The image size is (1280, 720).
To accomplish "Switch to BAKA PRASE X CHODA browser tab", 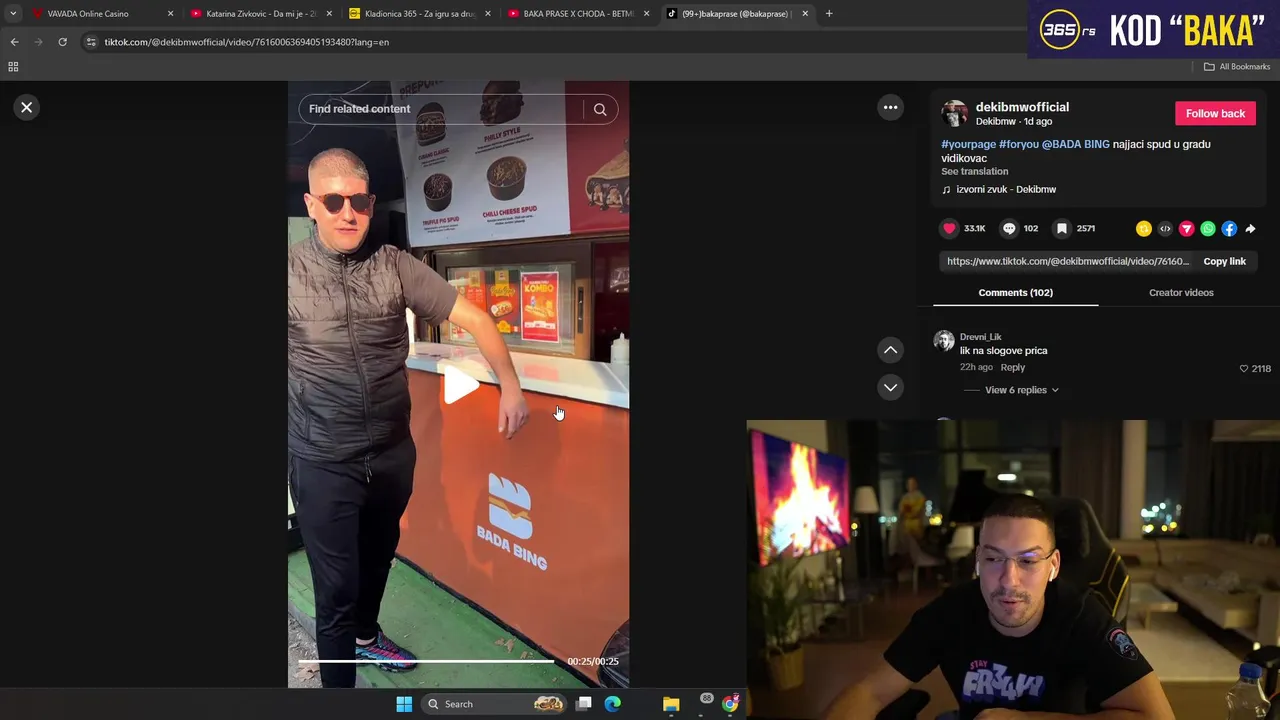I will click(578, 14).
